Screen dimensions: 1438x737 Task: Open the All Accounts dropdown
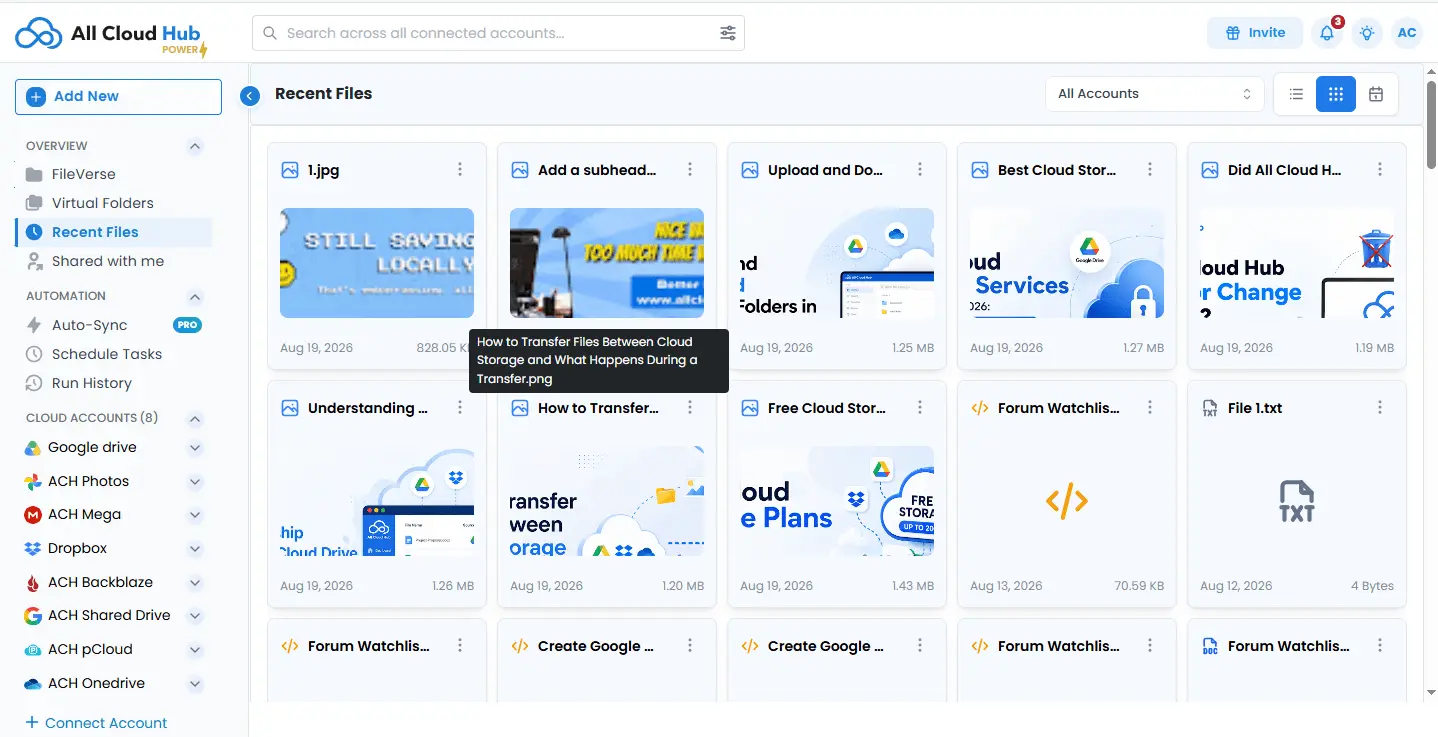(x=1154, y=94)
